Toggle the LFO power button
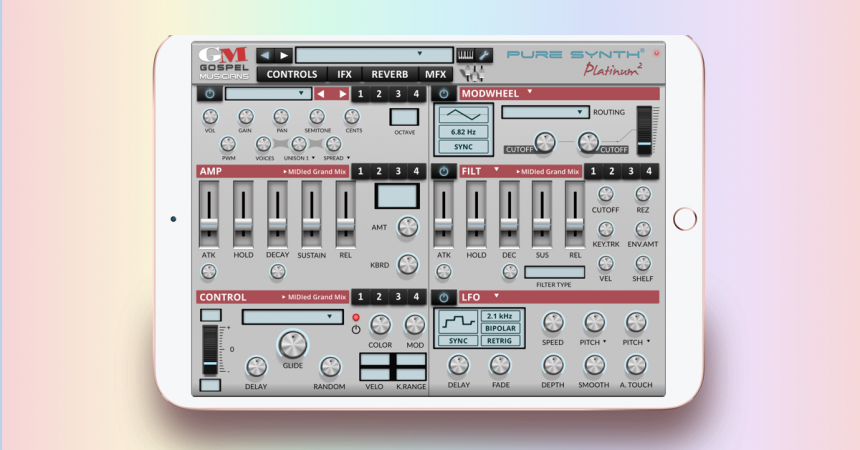The image size is (860, 450). 444,297
